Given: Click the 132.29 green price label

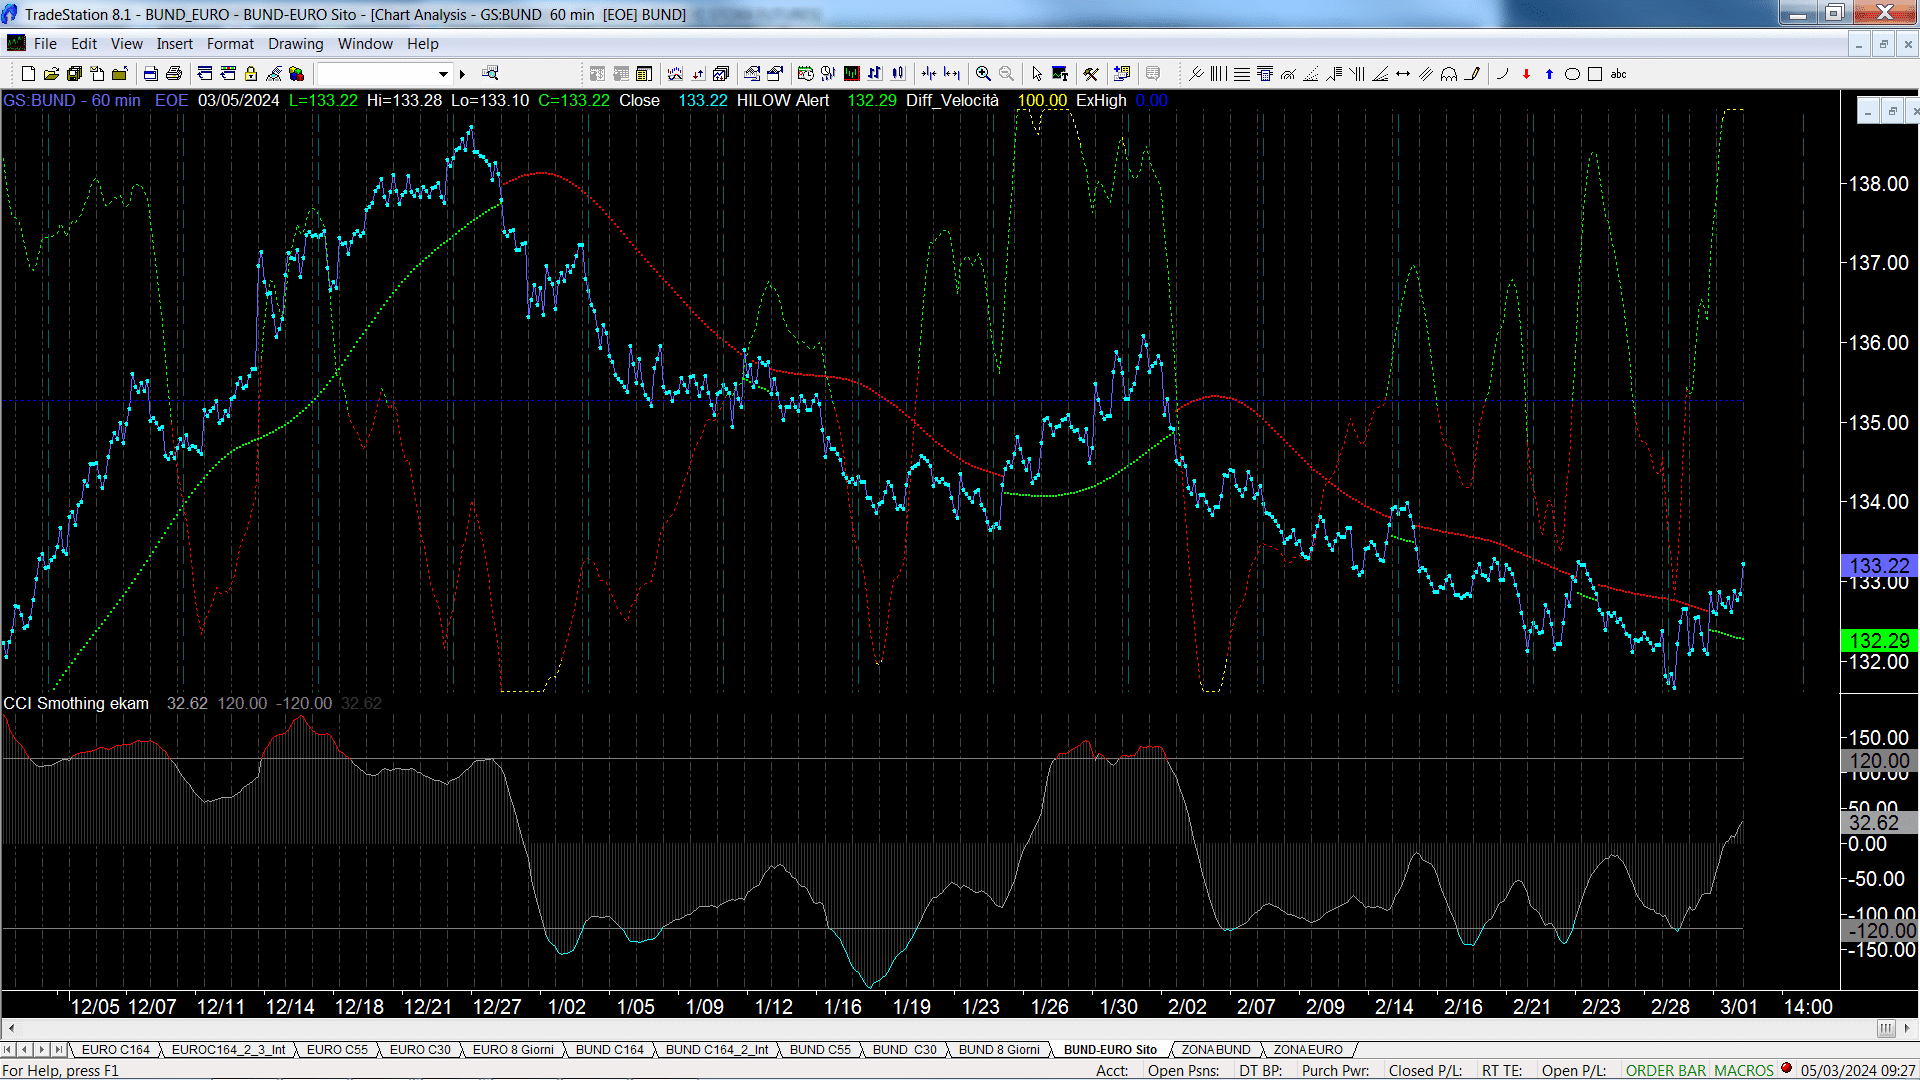Looking at the screenshot, I should coord(1879,640).
